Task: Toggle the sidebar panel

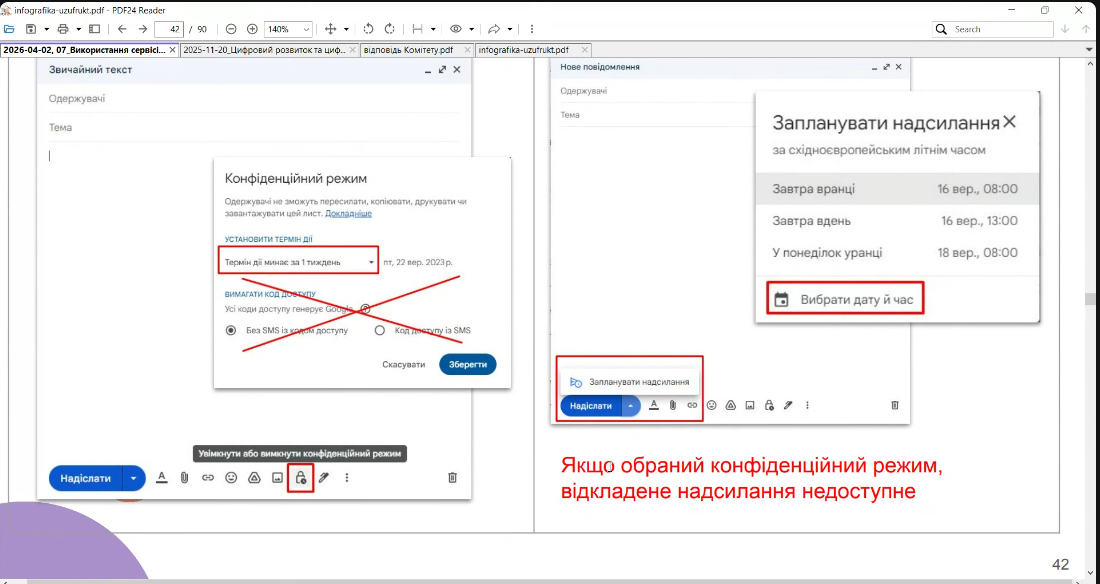Action: point(95,29)
